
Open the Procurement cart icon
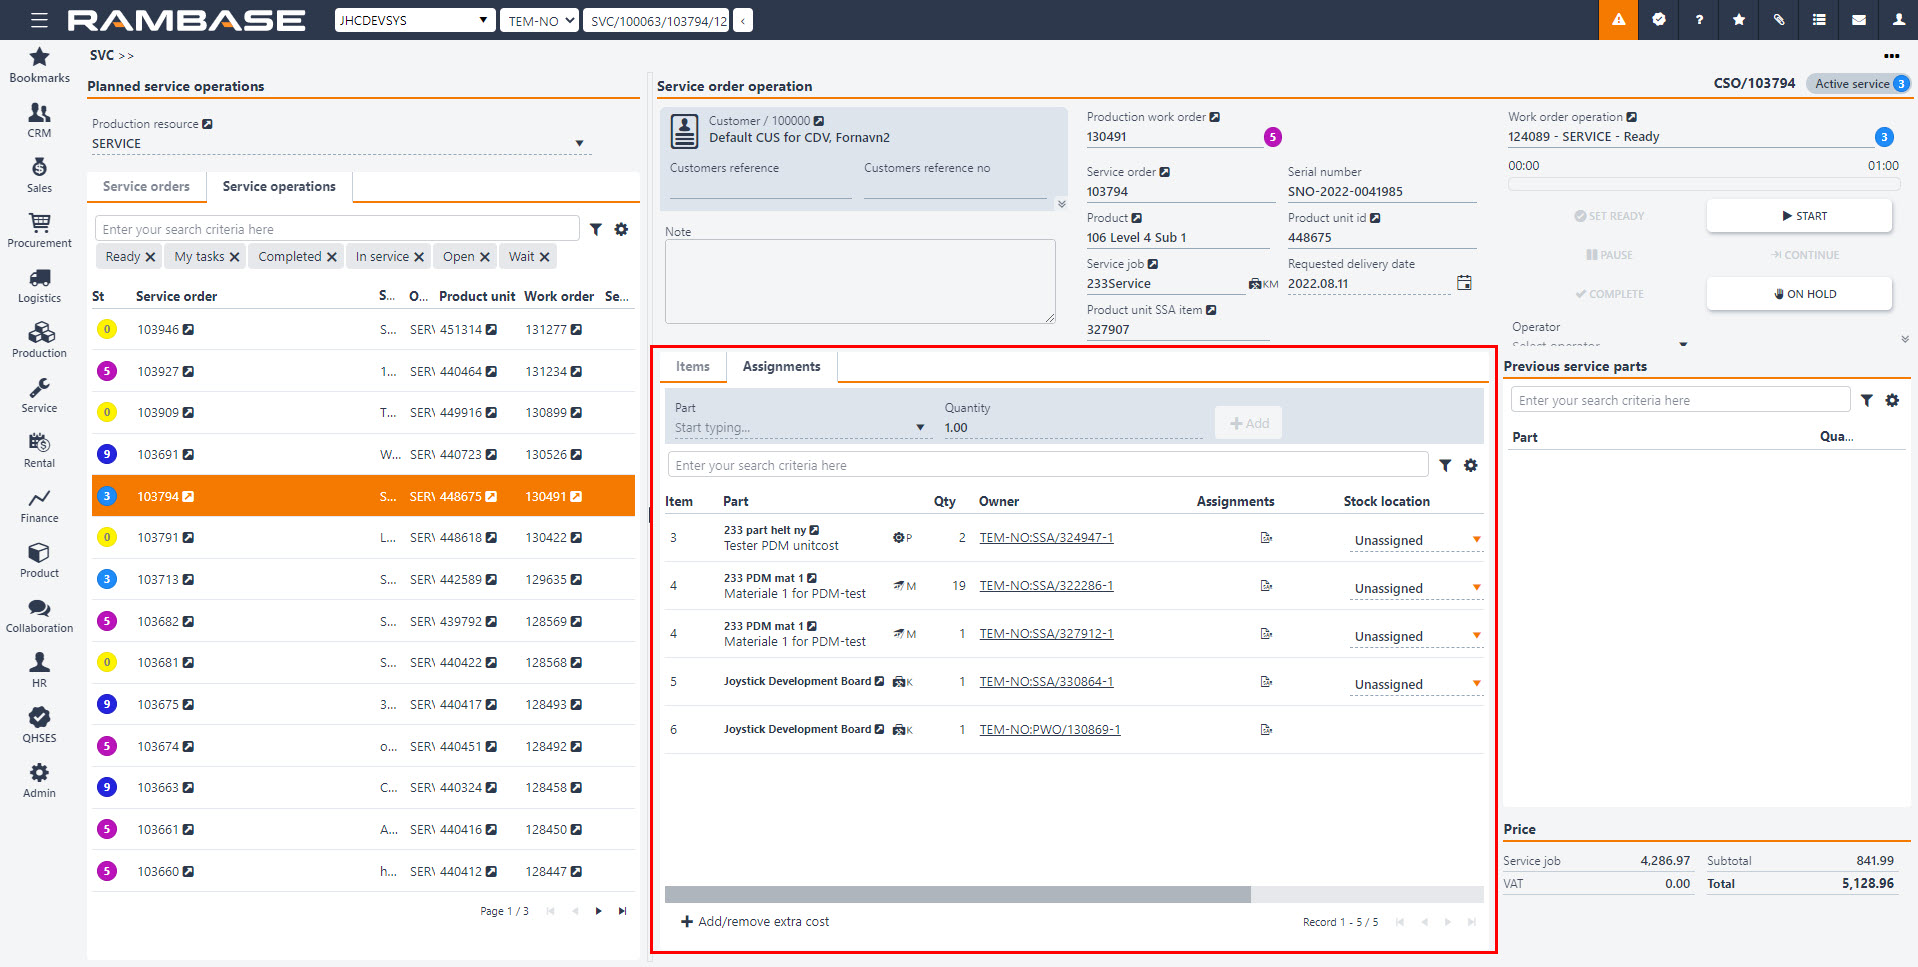[39, 223]
